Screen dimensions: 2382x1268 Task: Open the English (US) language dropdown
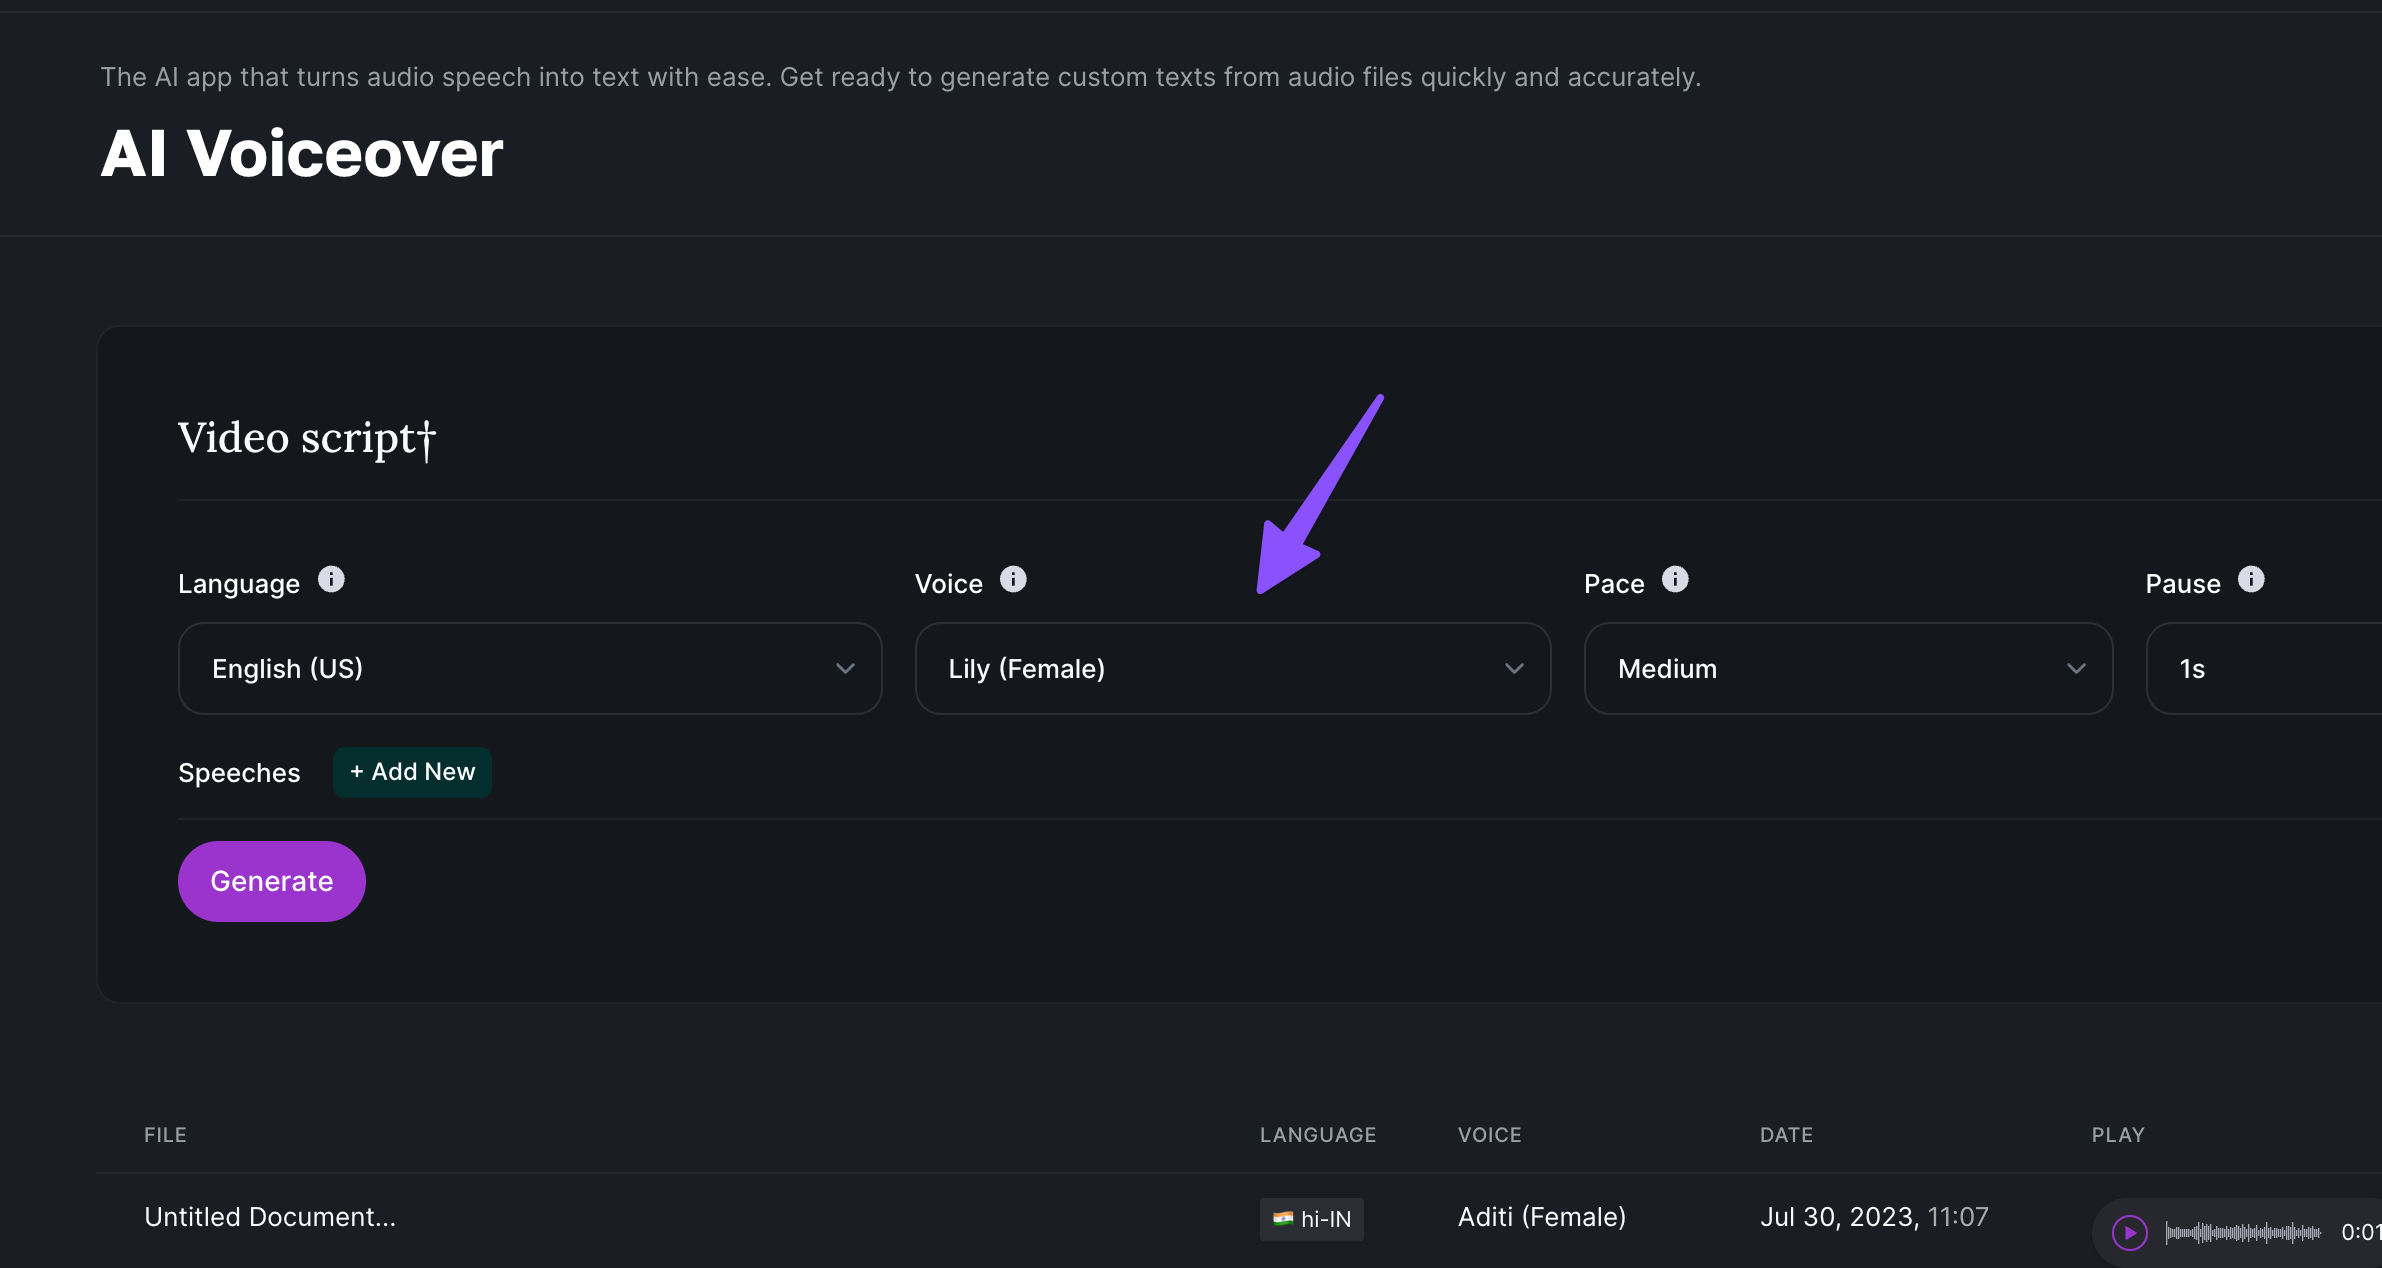[529, 668]
